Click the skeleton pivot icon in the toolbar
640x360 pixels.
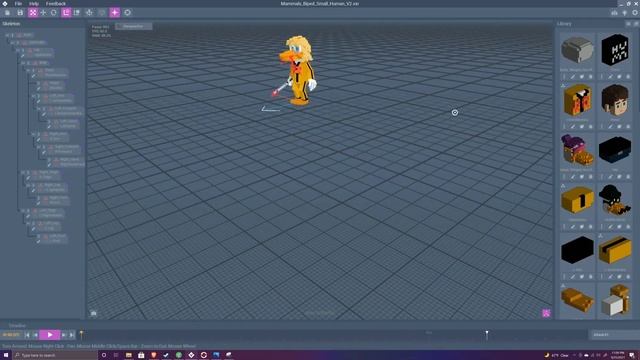89,13
